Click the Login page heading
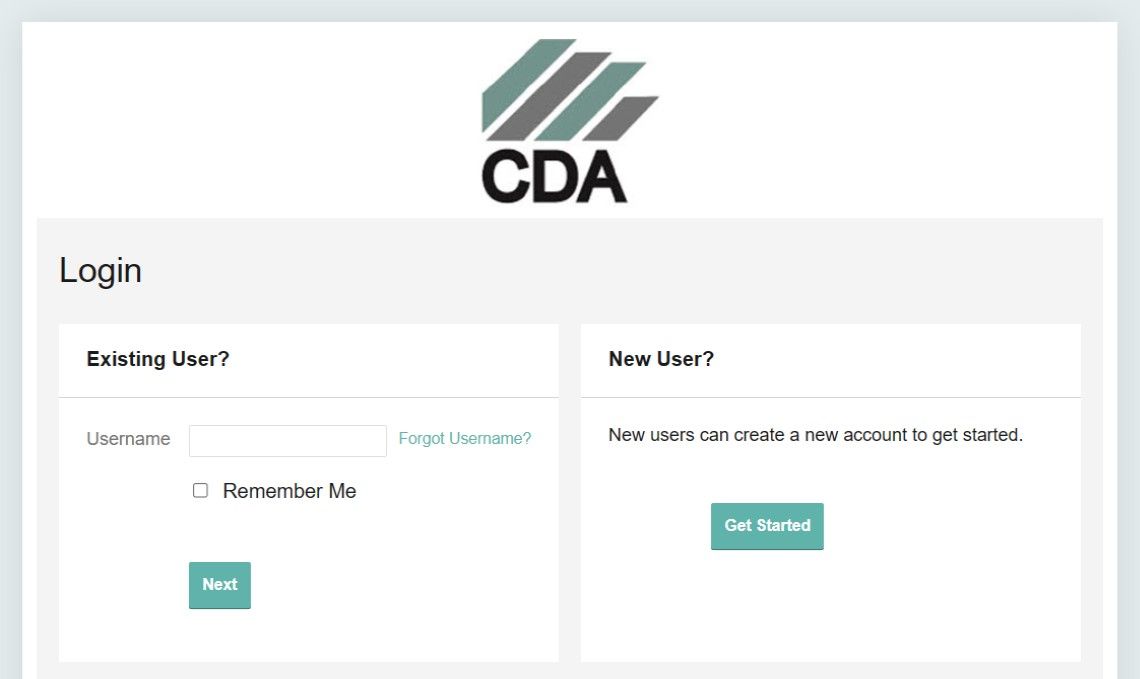The height and width of the screenshot is (679, 1140). coord(100,271)
